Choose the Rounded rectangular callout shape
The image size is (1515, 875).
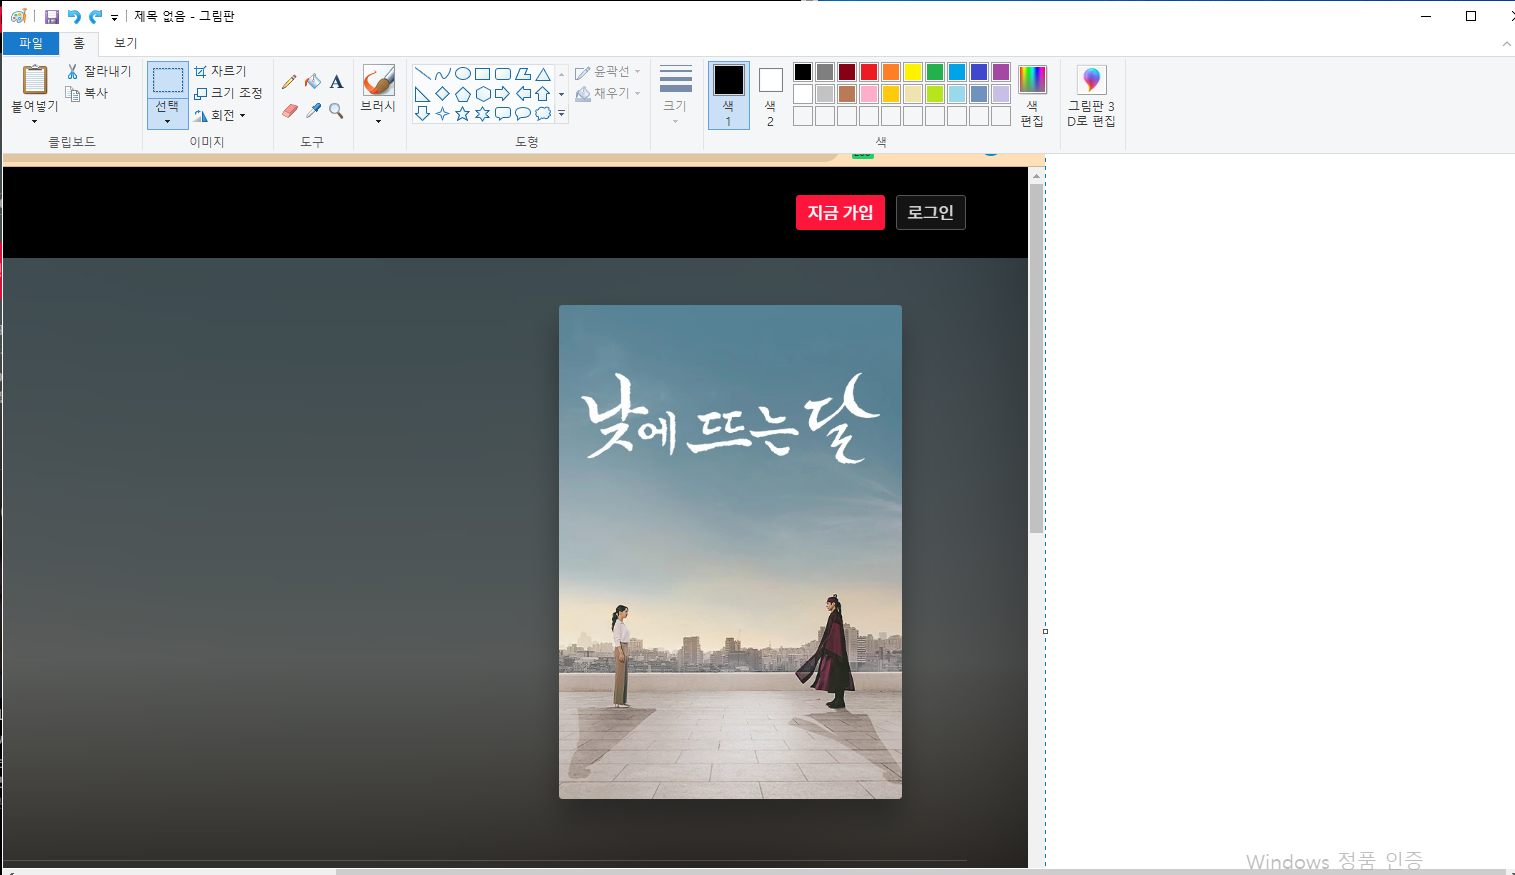pos(502,114)
